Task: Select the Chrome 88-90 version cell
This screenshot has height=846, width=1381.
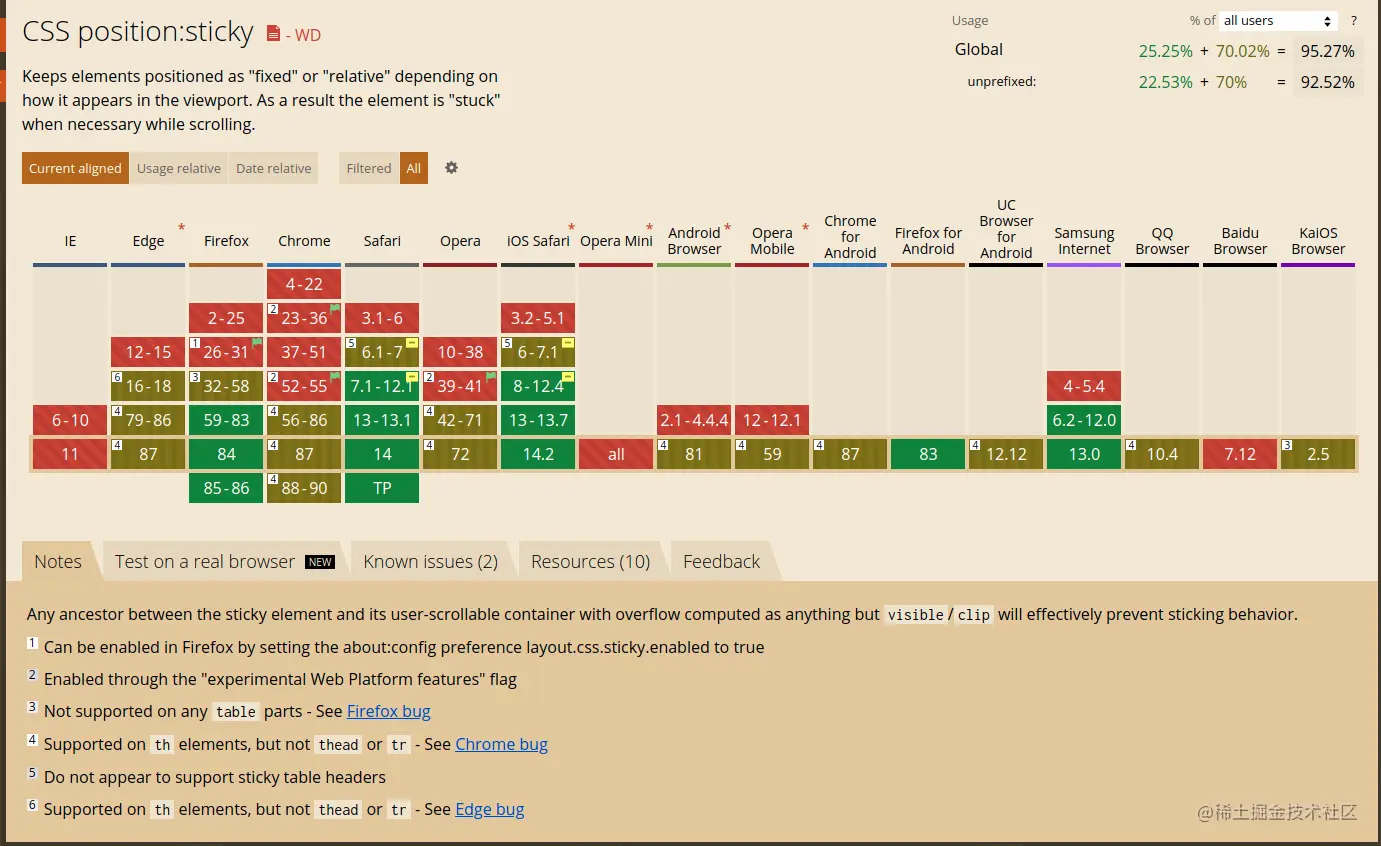Action: pos(304,488)
